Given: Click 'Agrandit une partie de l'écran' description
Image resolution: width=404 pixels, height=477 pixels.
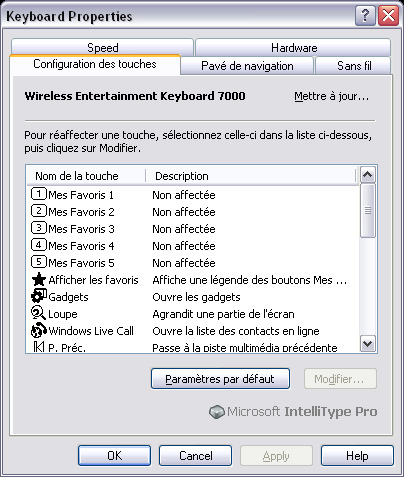Looking at the screenshot, I should pyautogui.click(x=223, y=314).
